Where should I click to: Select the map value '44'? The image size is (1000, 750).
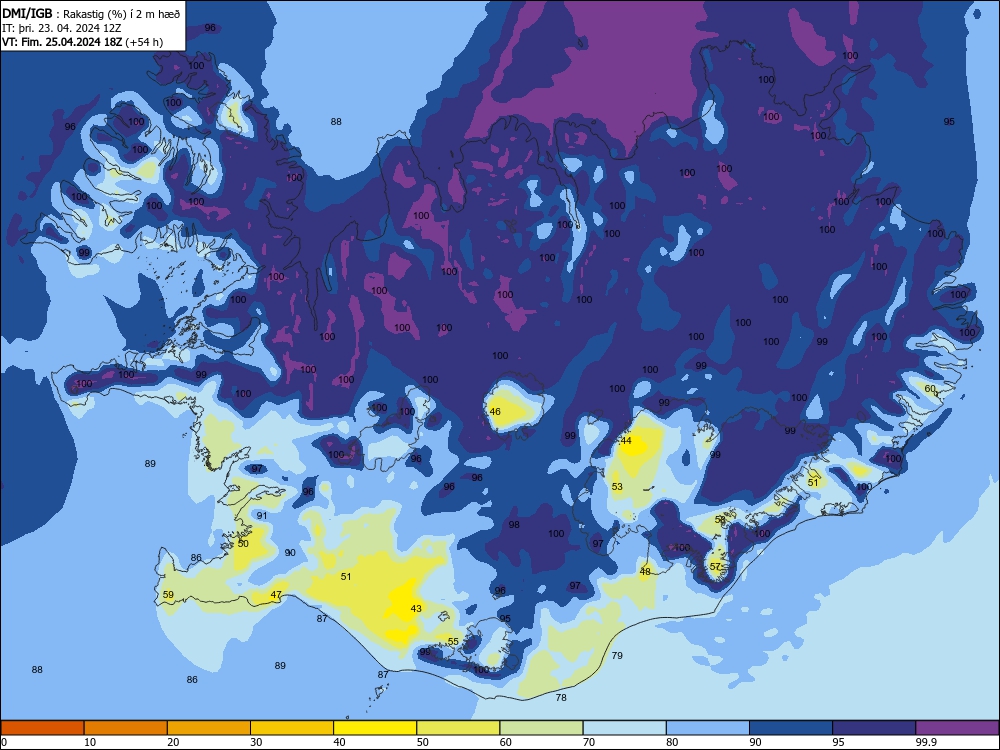pos(626,441)
